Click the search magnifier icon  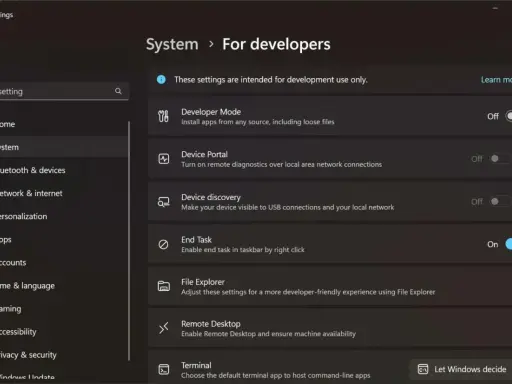[118, 91]
